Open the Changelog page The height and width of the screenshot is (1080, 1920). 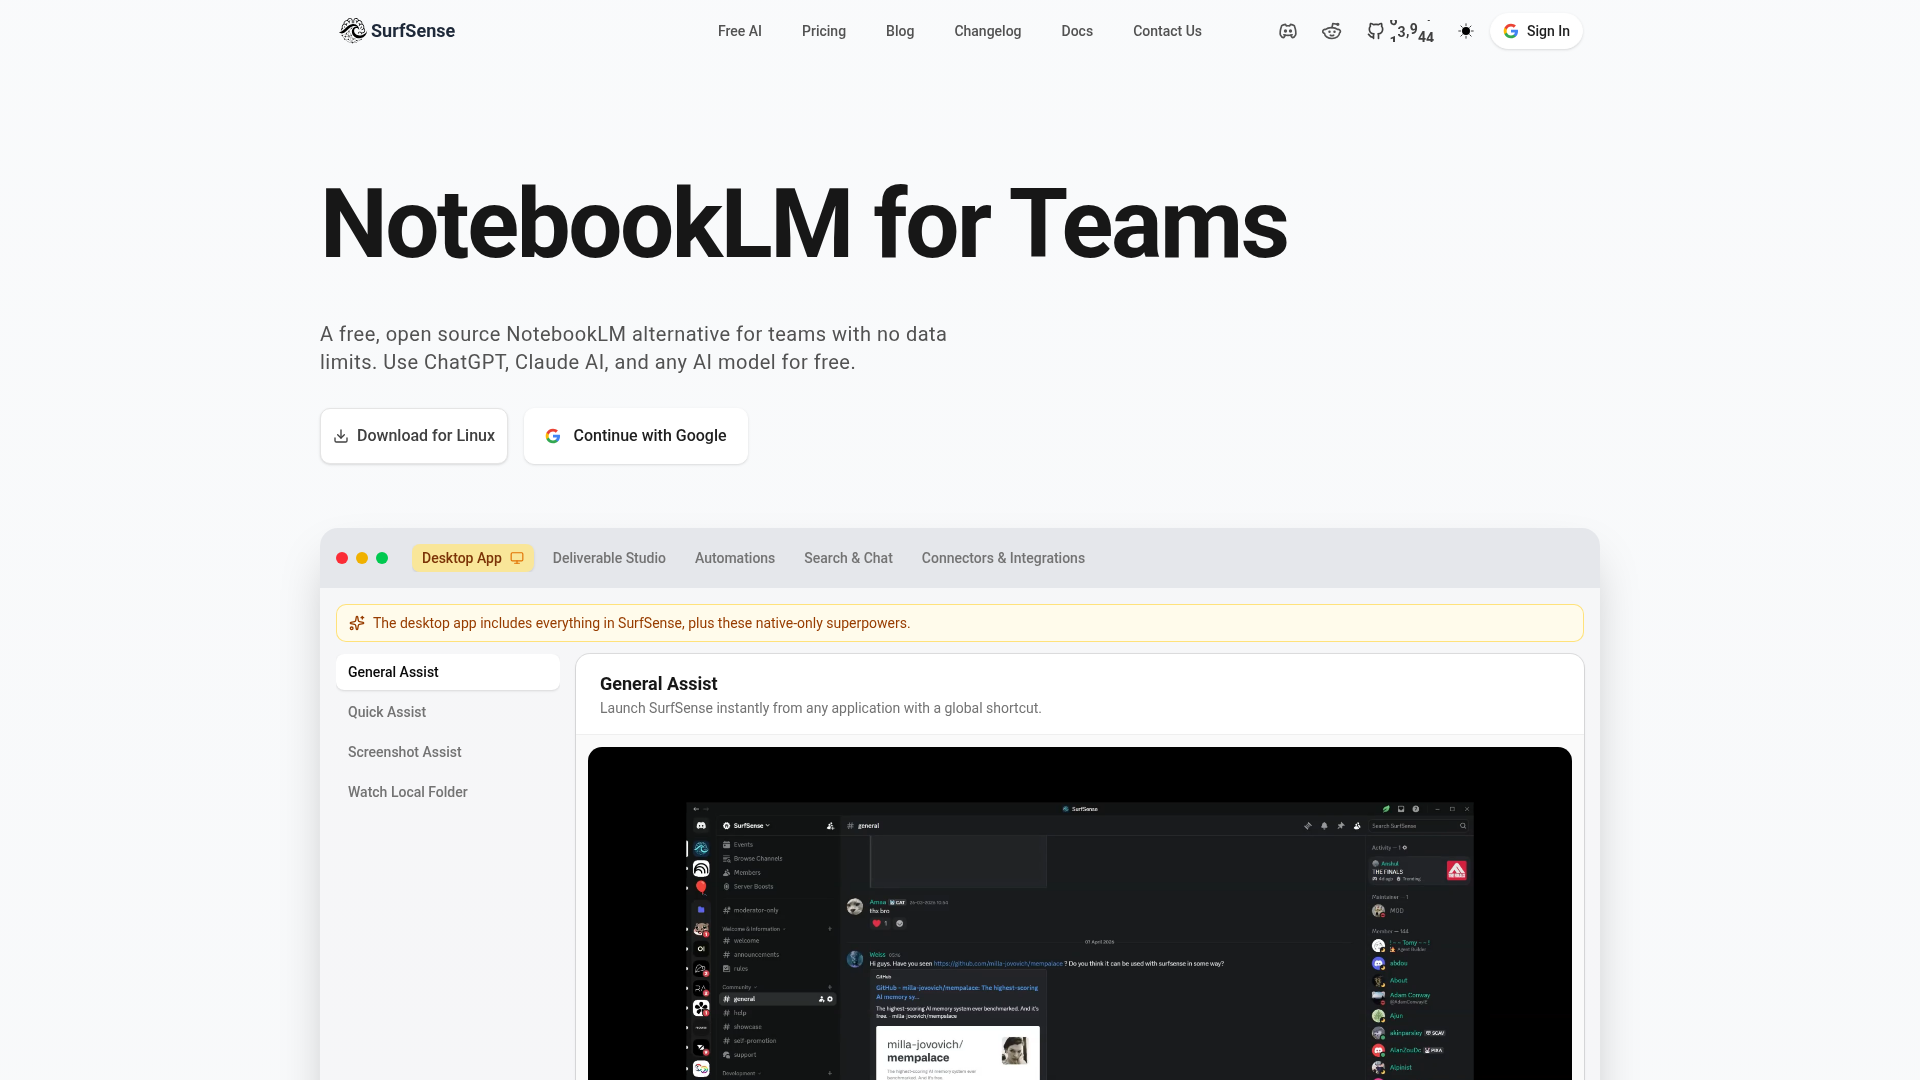tap(988, 31)
